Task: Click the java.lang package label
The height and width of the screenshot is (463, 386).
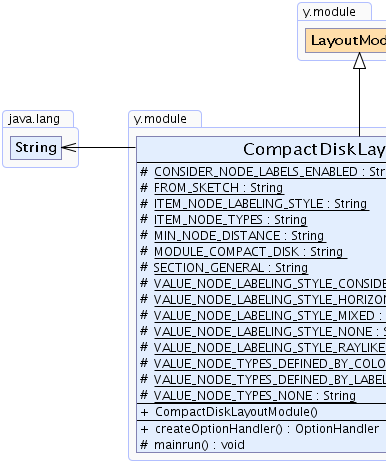Action: coord(34,119)
